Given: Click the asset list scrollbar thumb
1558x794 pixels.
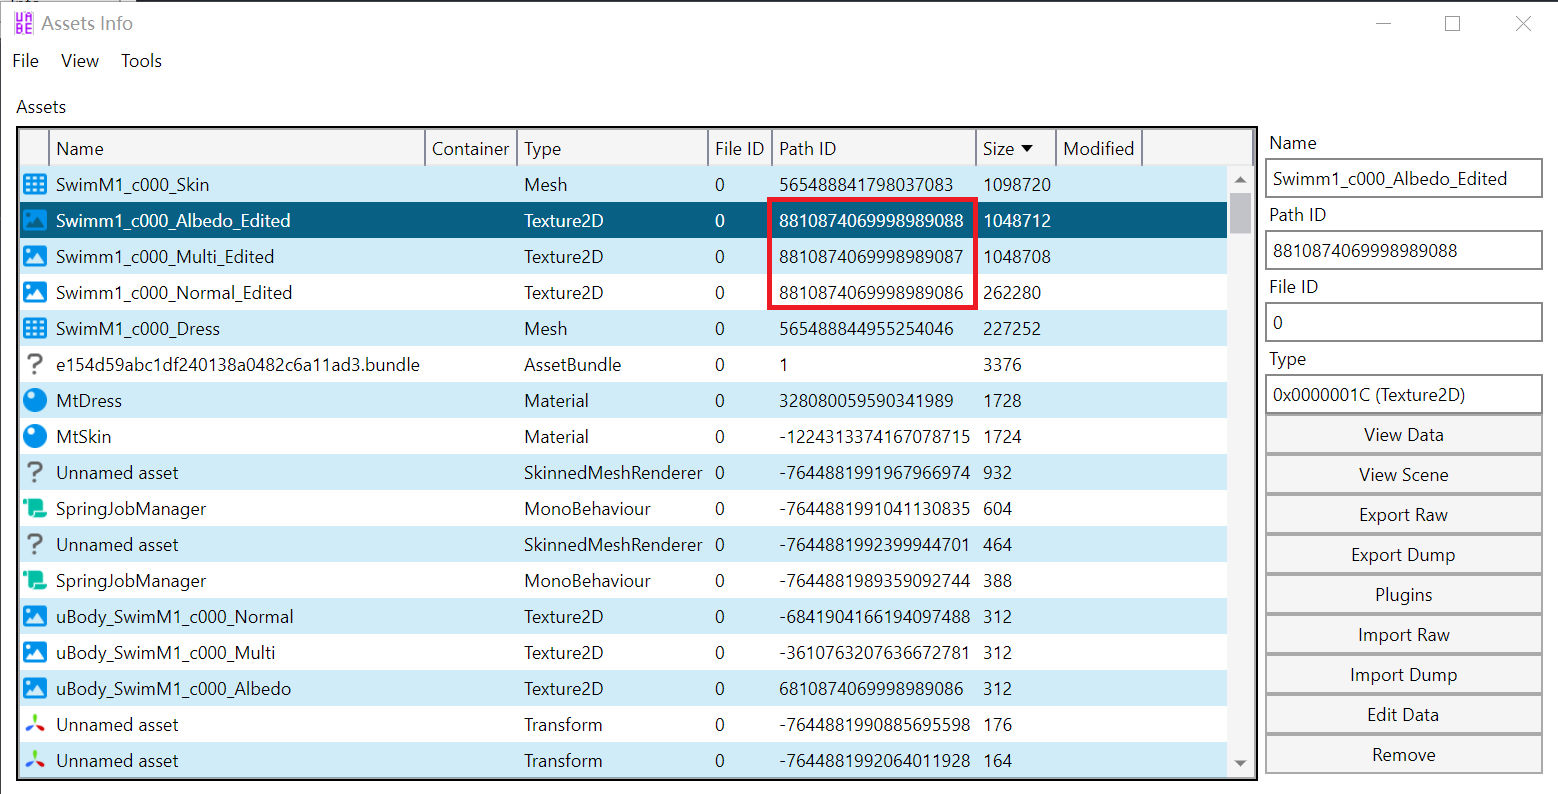Looking at the screenshot, I should point(1240,213).
